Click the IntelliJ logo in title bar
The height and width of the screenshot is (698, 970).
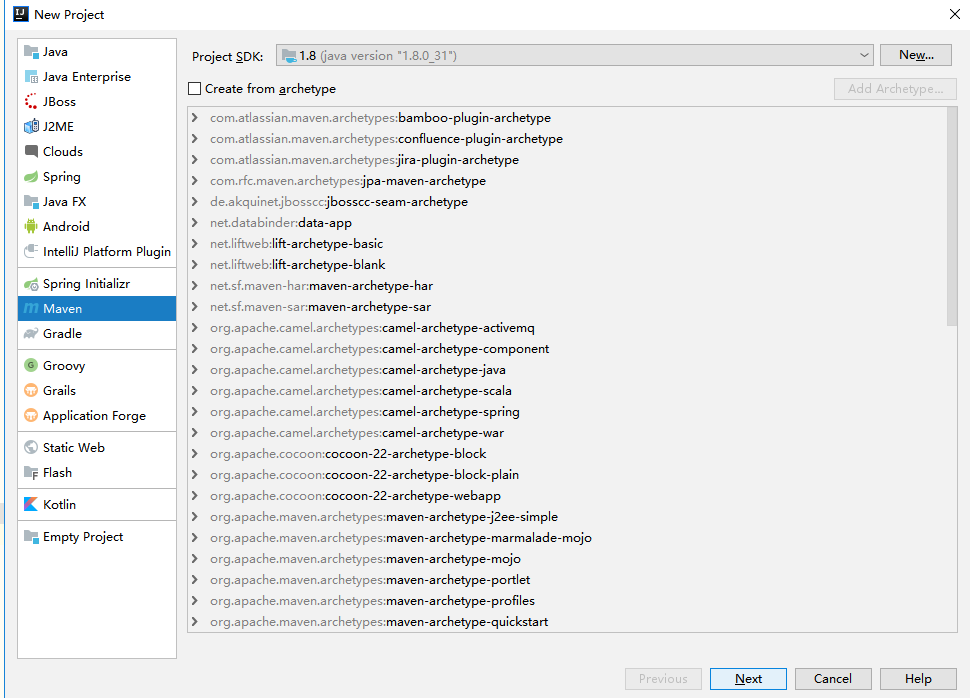20,14
